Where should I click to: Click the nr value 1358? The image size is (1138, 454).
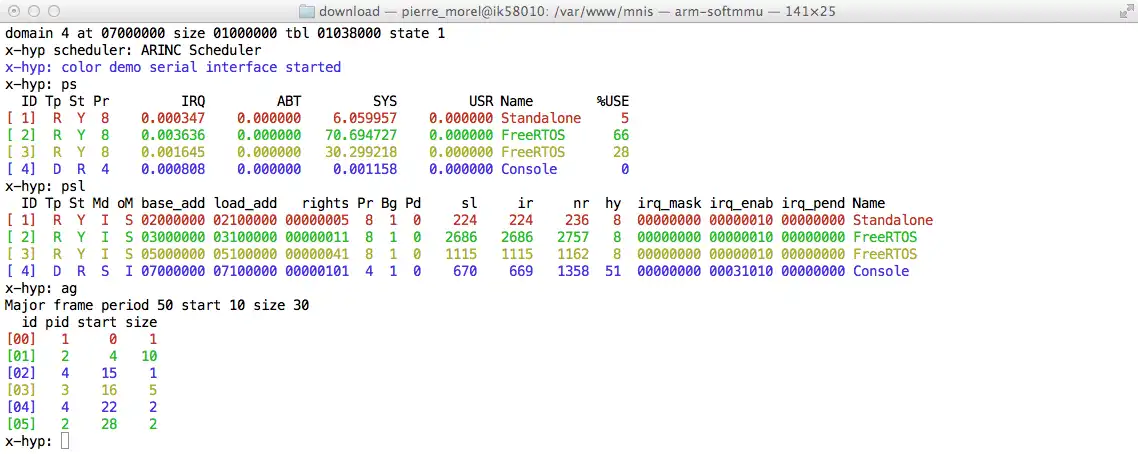(x=573, y=271)
